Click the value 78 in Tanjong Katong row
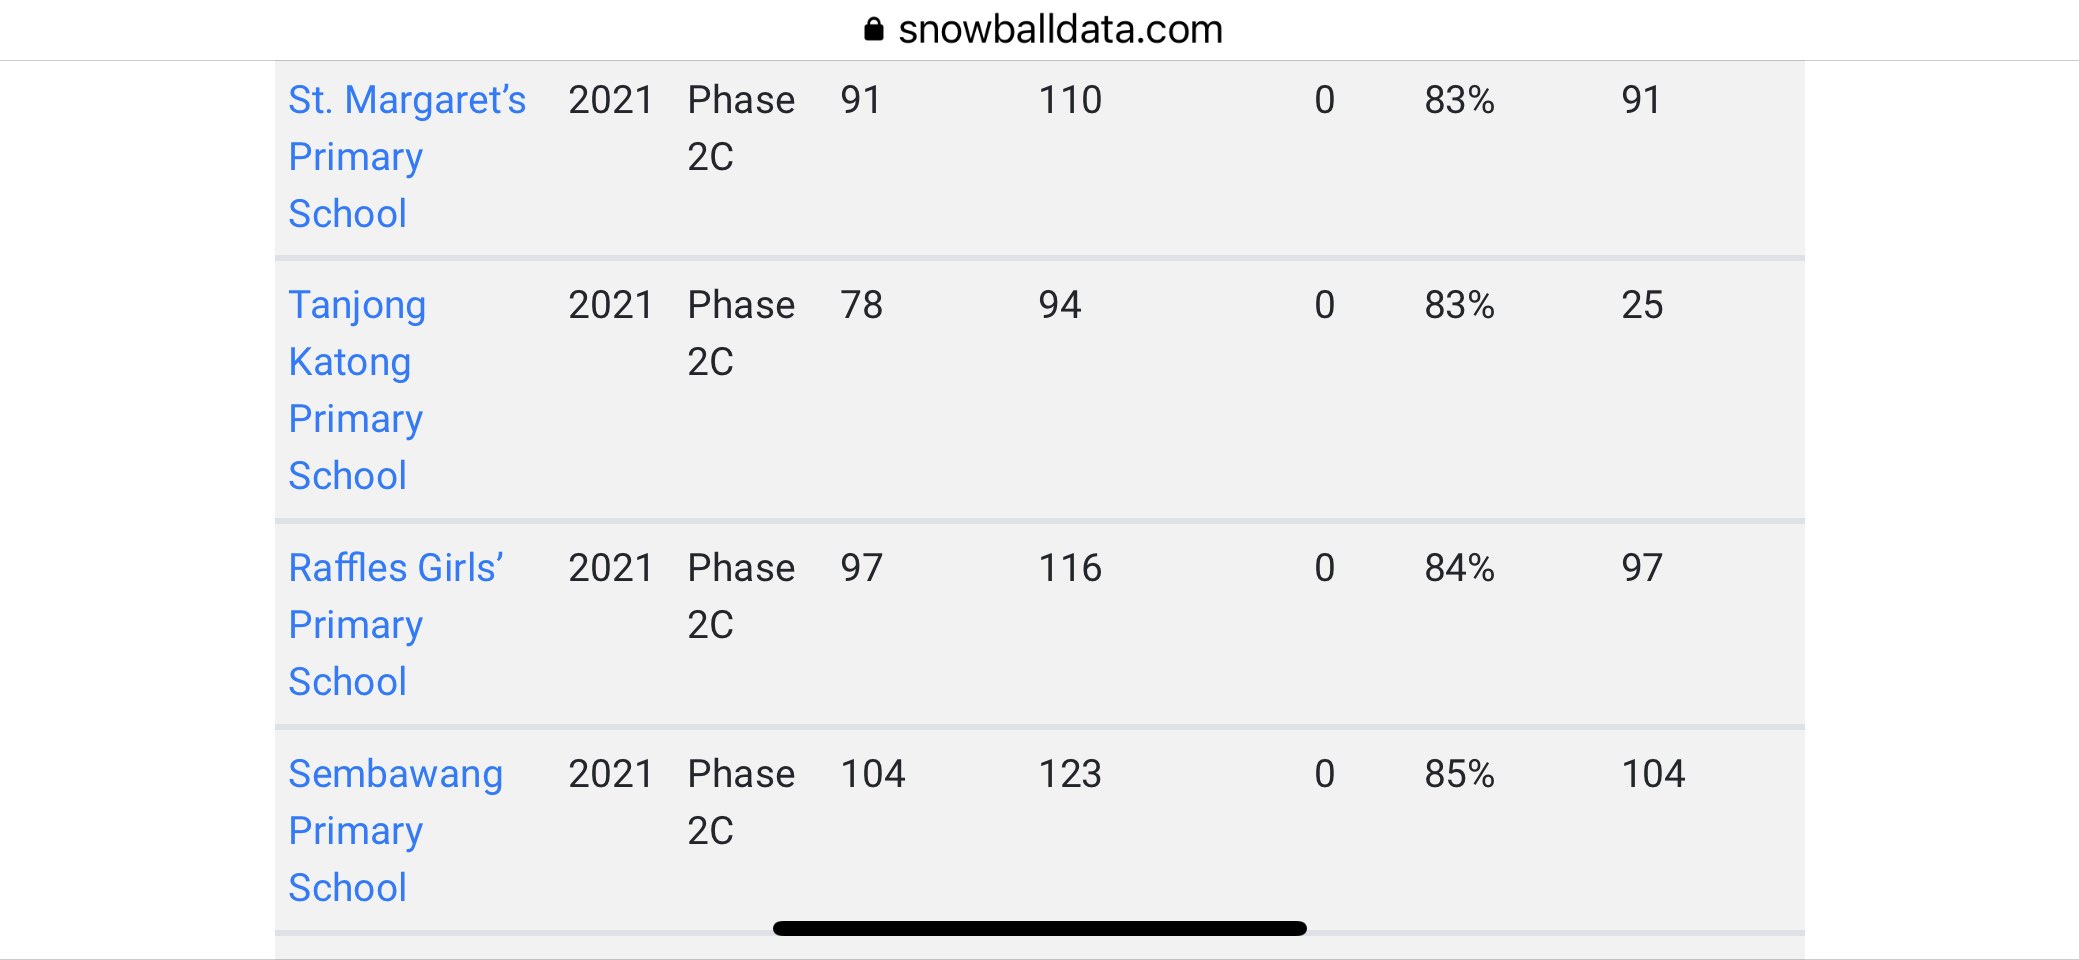 [861, 305]
